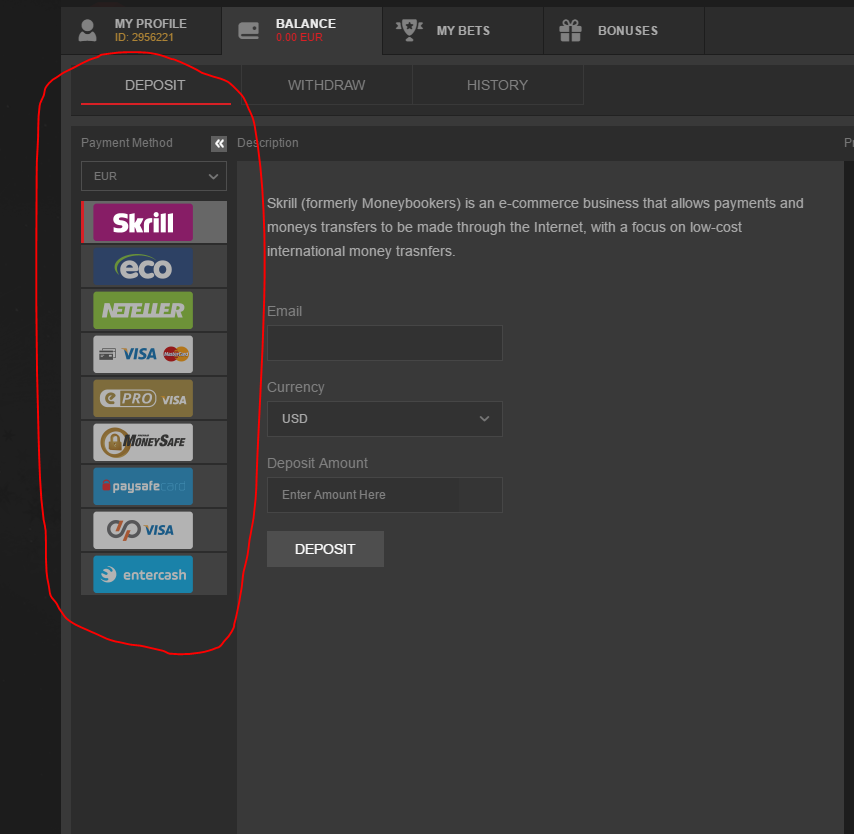Open the EUR payment currency dropdown

[x=154, y=176]
